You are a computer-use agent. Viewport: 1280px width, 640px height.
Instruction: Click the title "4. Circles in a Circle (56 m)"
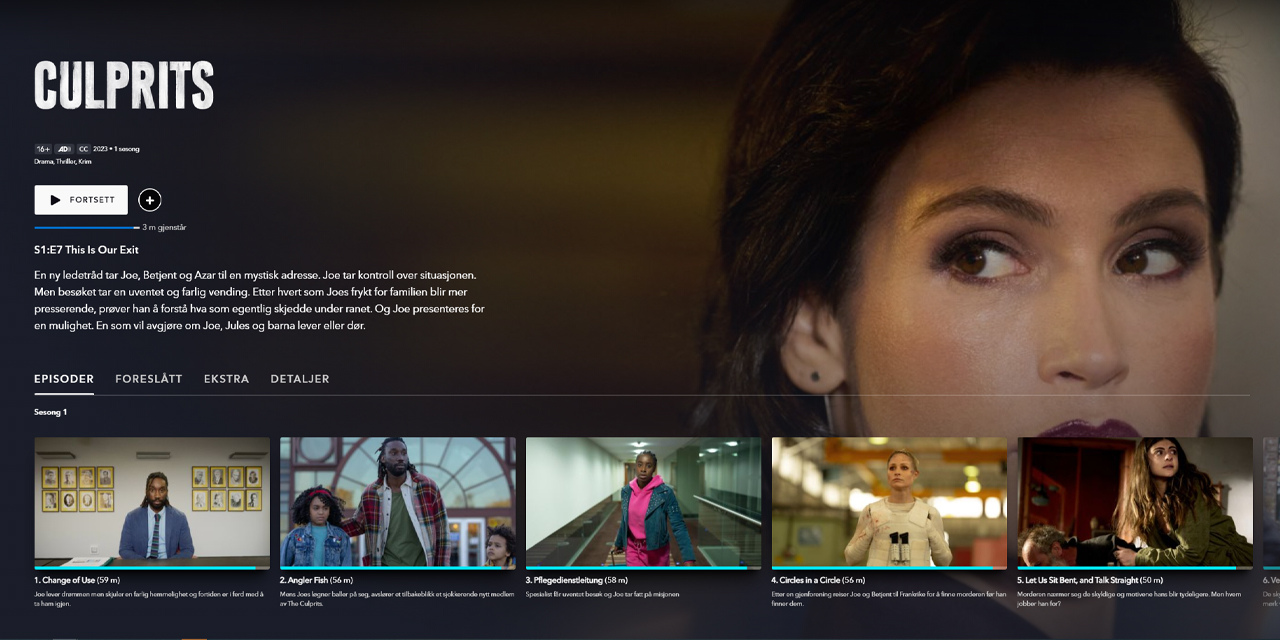click(x=819, y=580)
